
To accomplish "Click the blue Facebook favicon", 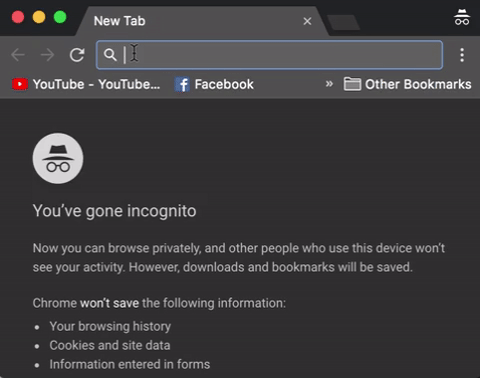I will [x=182, y=85].
